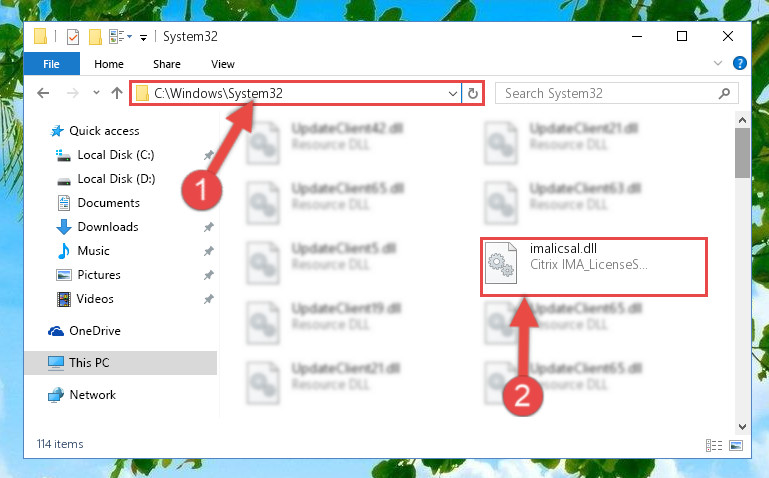Toggle the pin beside Music
The height and width of the screenshot is (478, 769).
[209, 251]
